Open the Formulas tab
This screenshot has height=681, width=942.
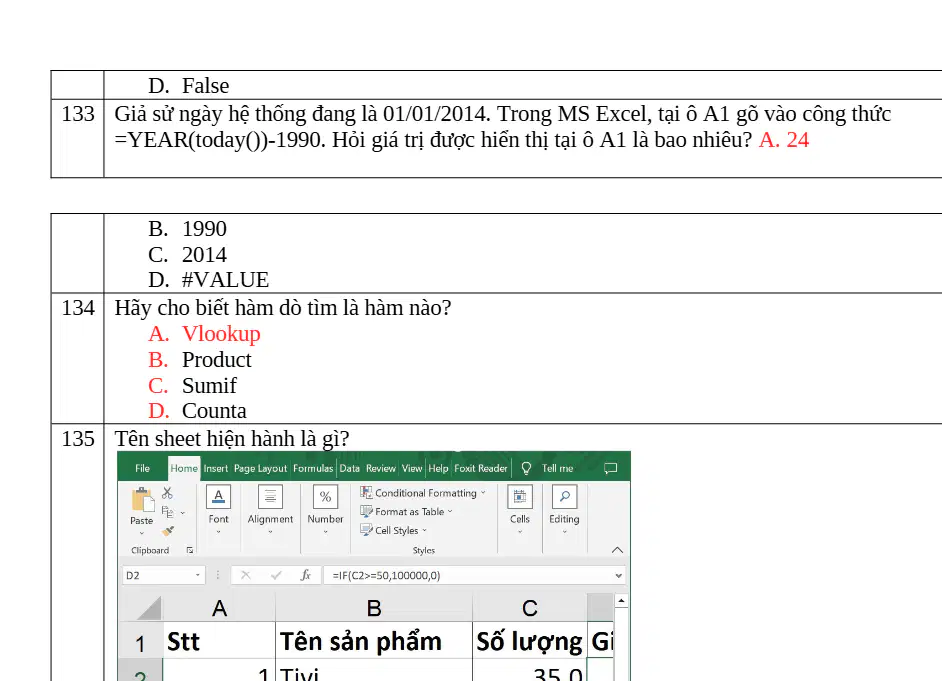(x=313, y=468)
